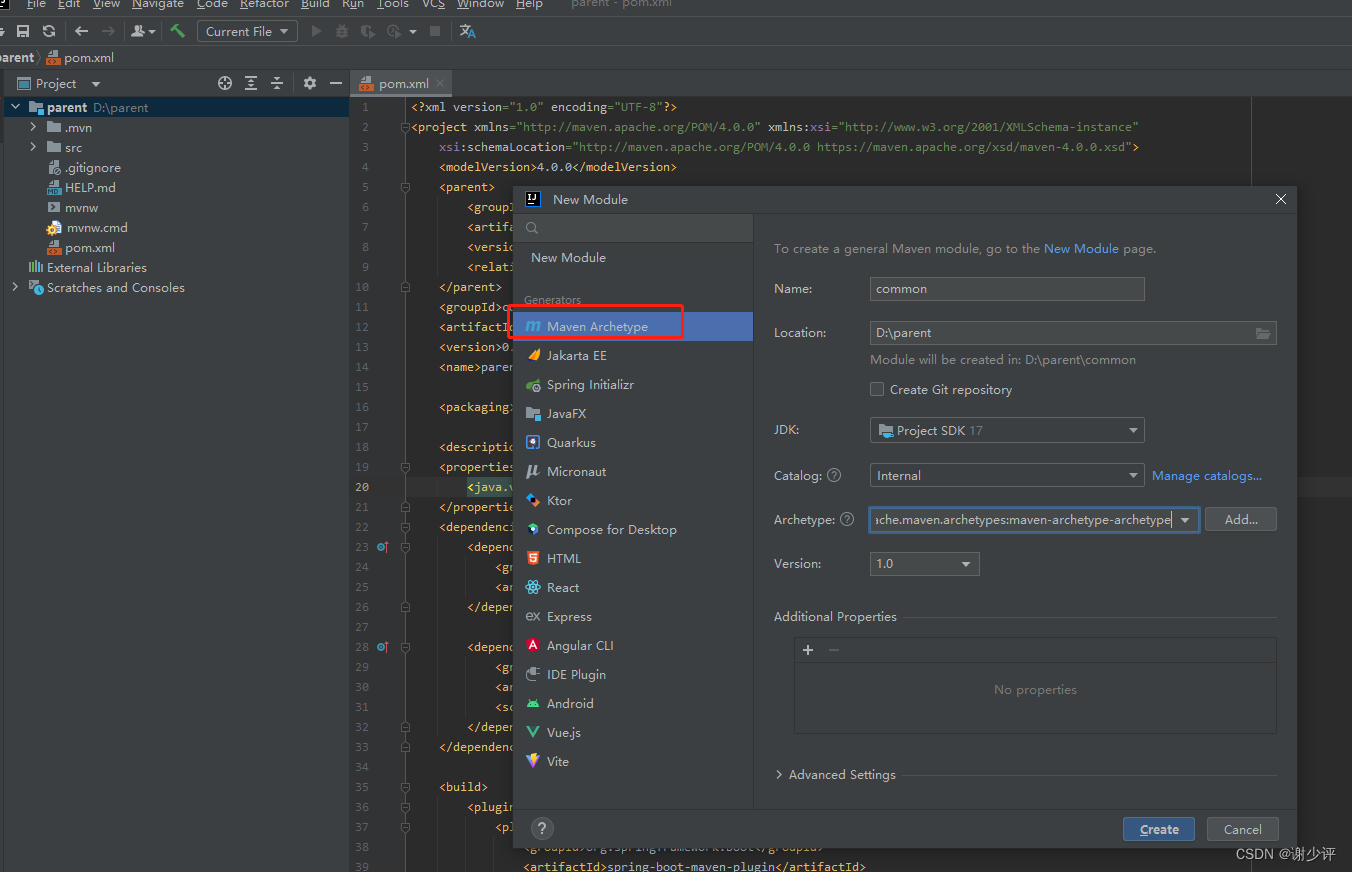Switch to pom.xml editor tab
The width and height of the screenshot is (1352, 872).
click(x=402, y=84)
